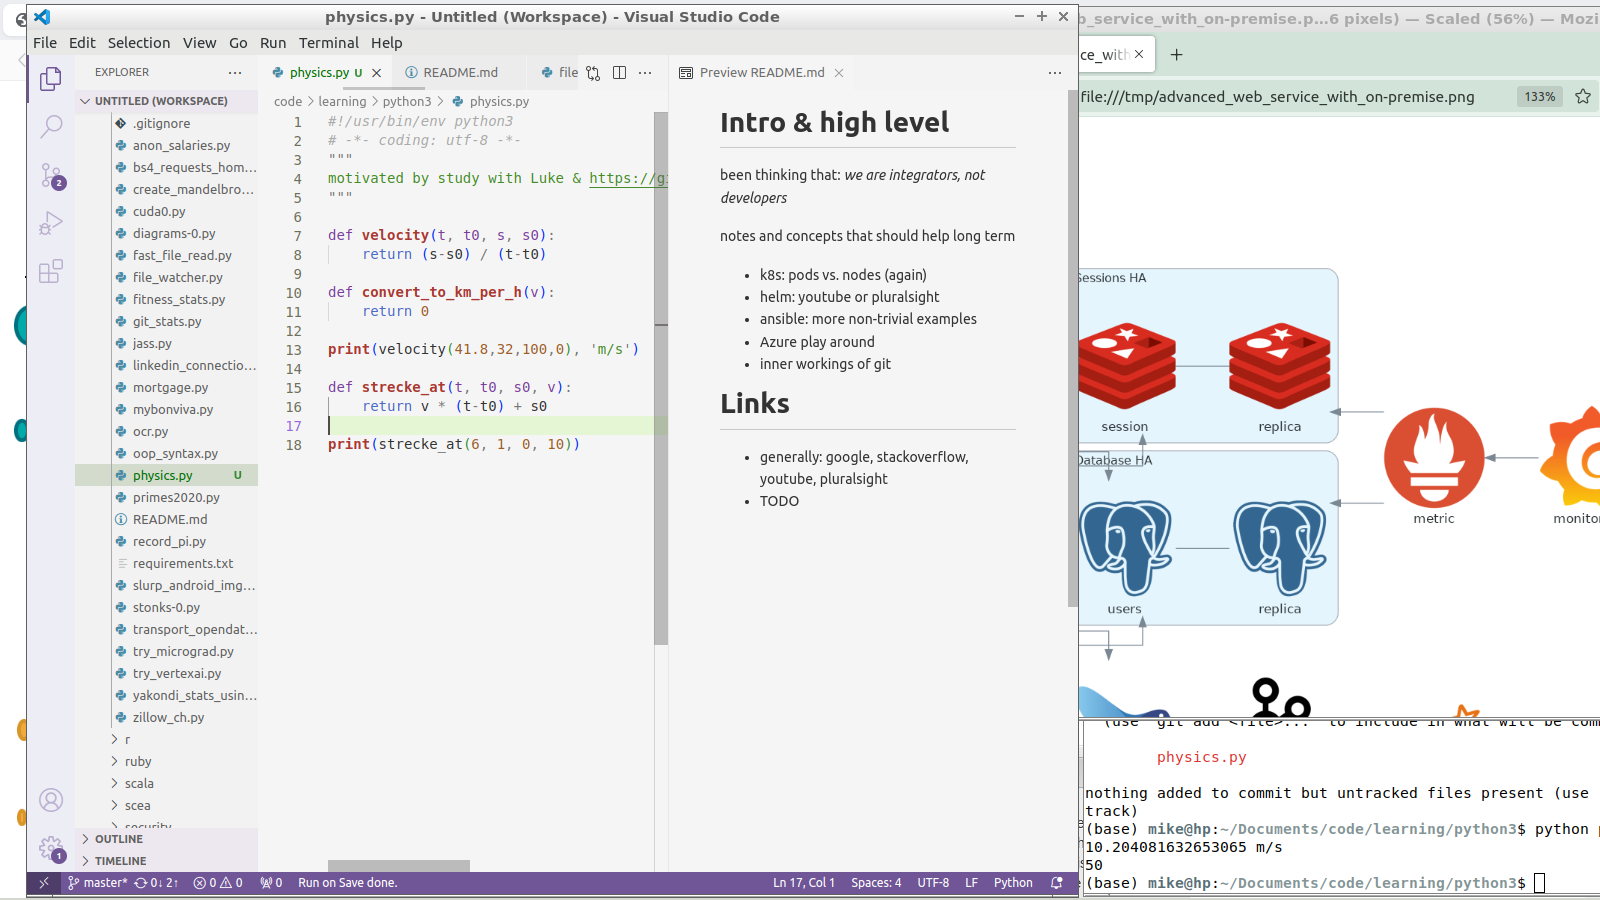Open the Source Control view

pos(51,175)
